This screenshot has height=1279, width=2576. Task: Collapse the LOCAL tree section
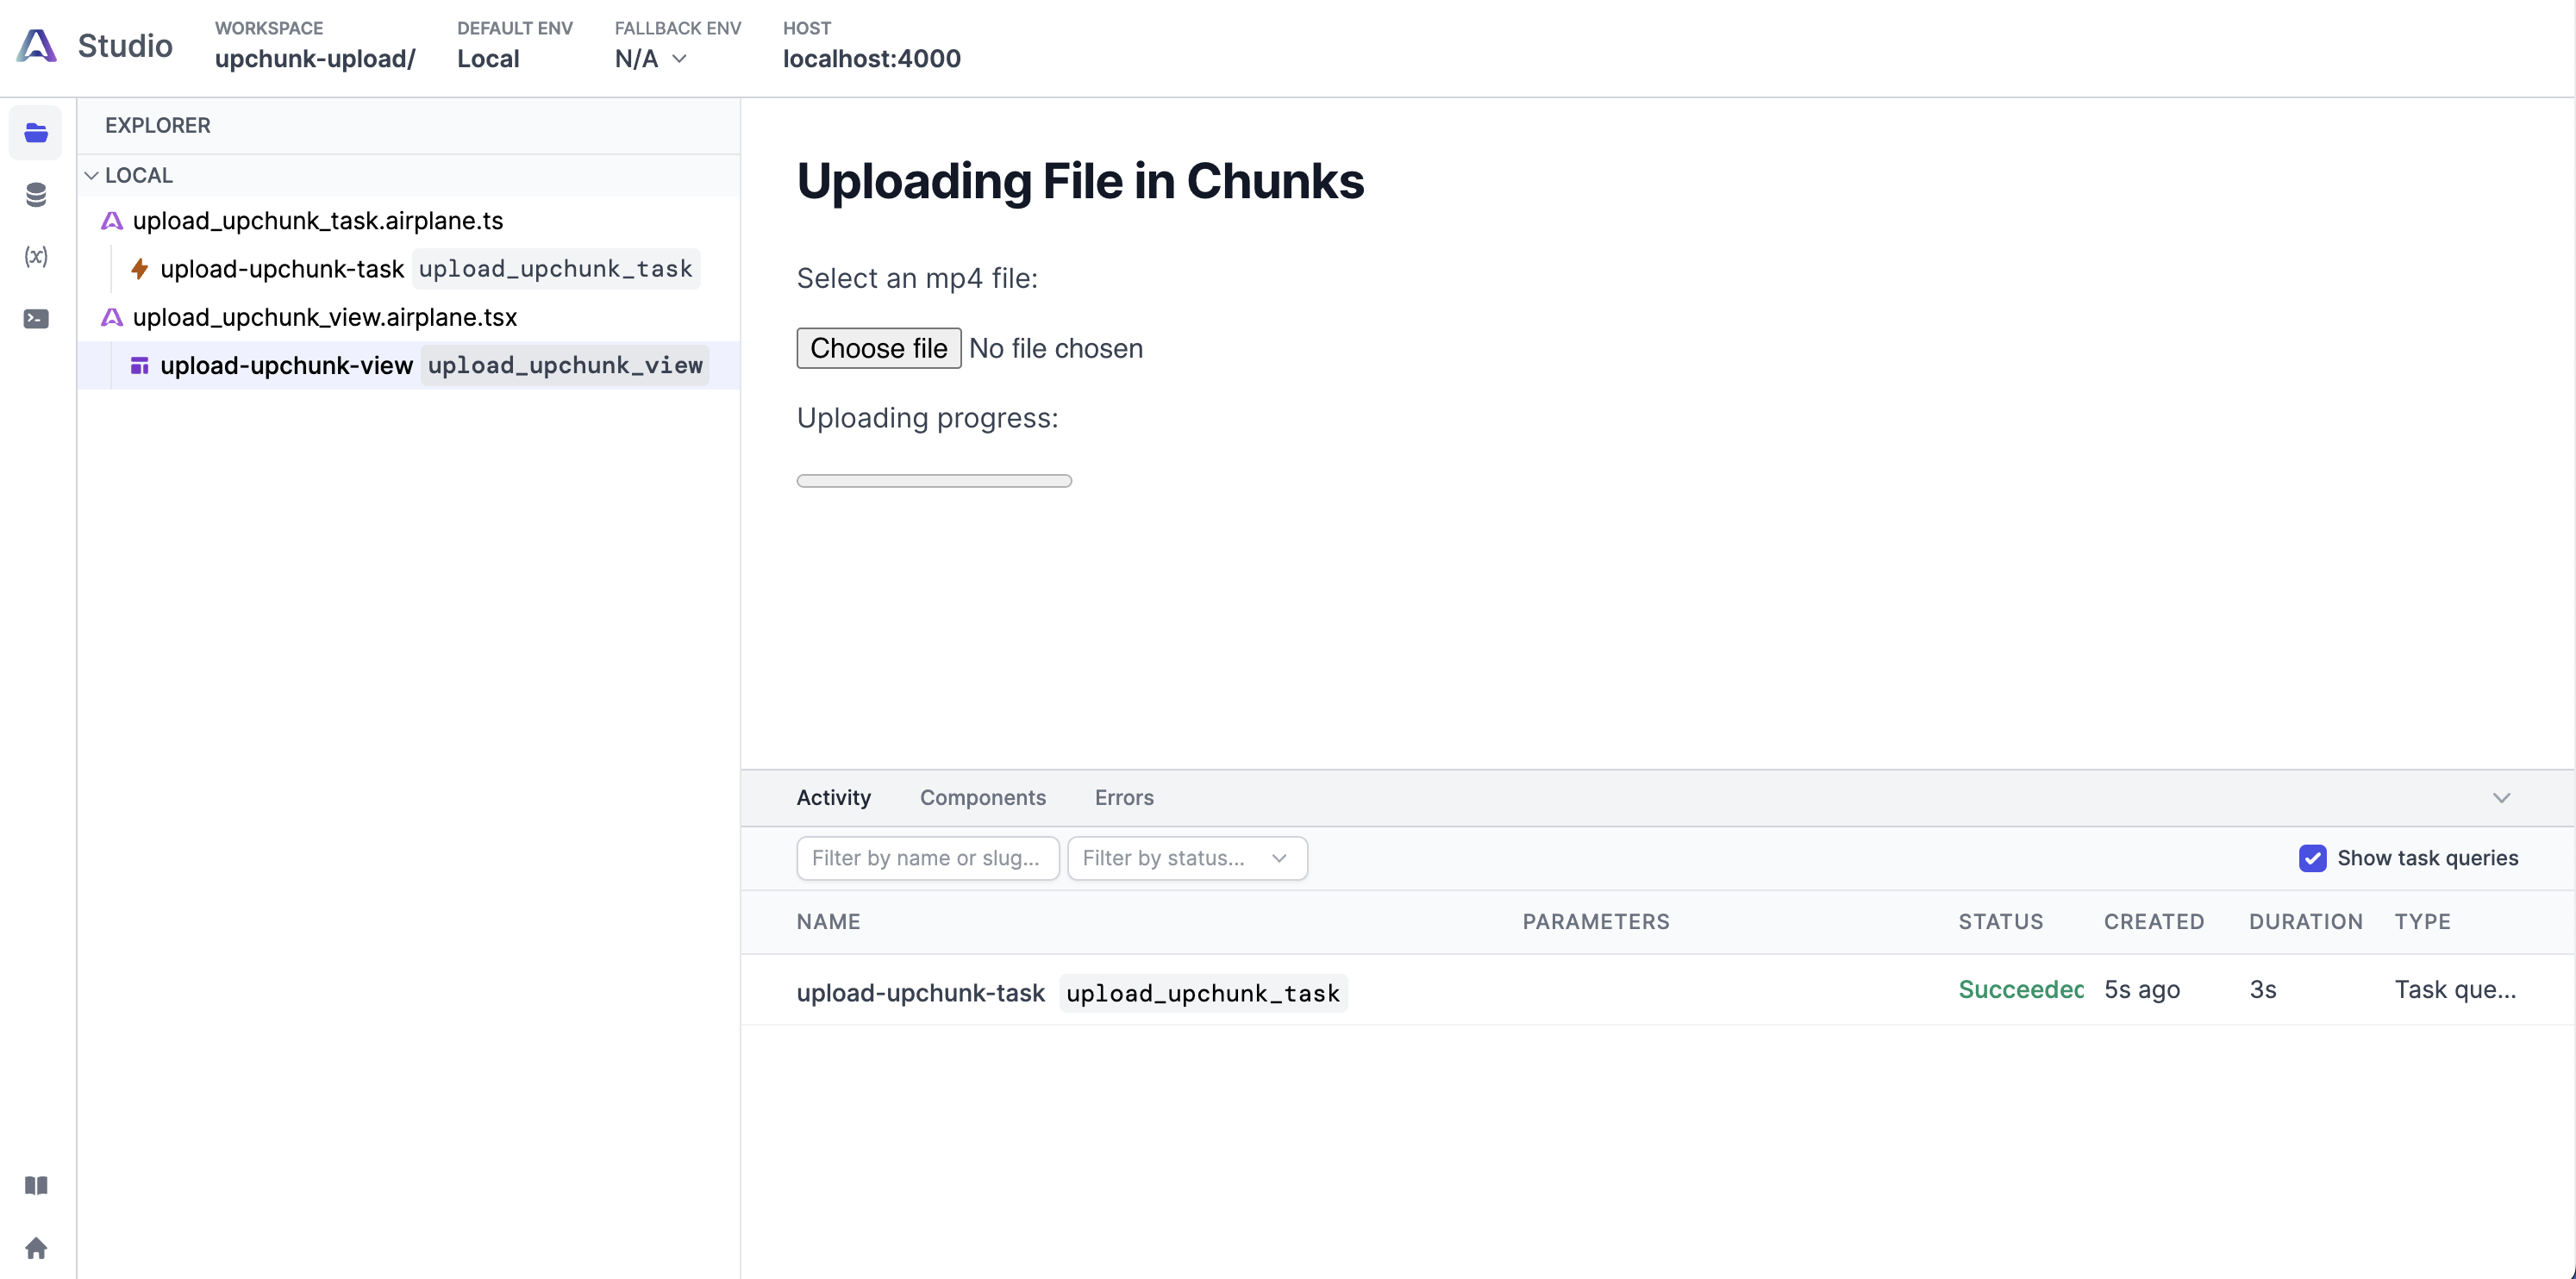point(91,175)
